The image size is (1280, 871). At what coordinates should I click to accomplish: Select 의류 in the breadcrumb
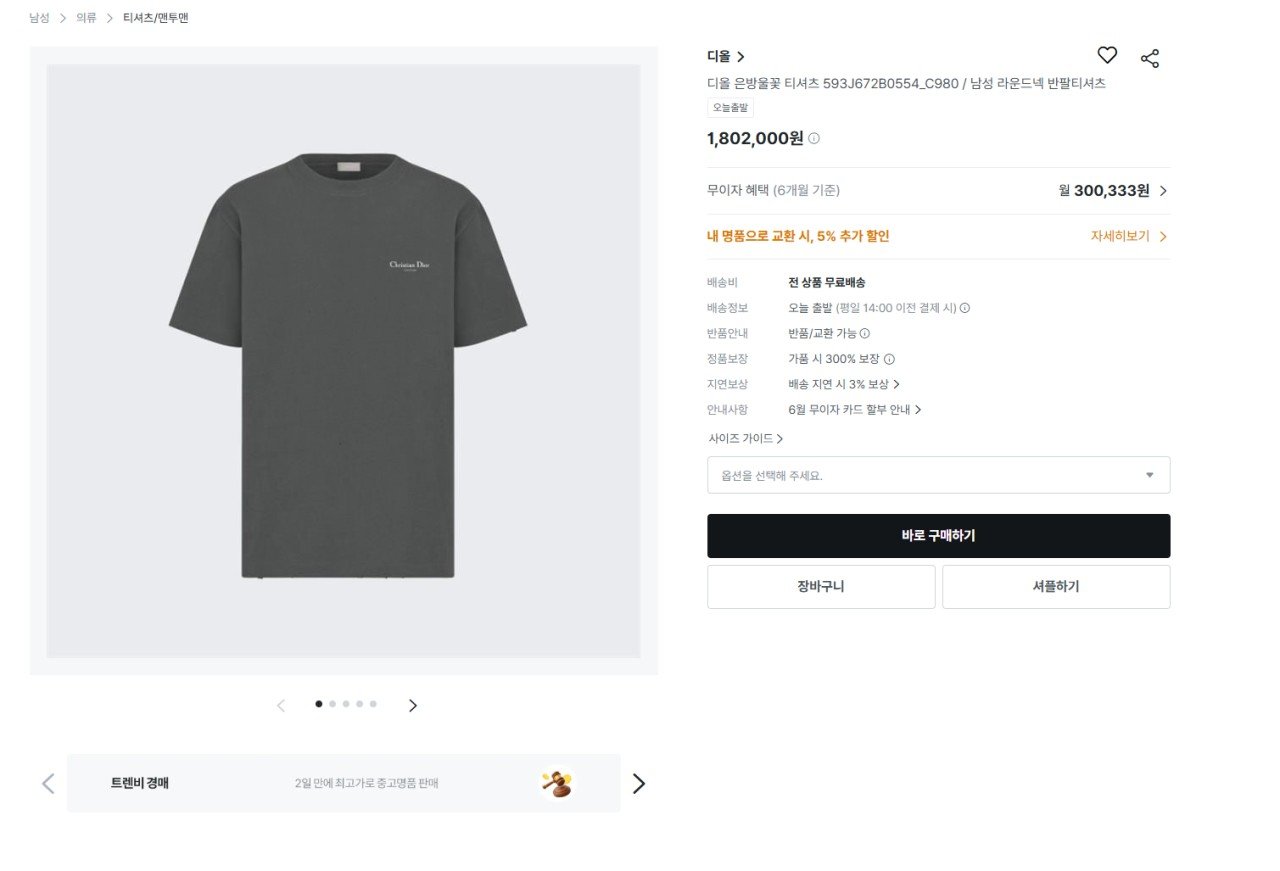point(86,18)
